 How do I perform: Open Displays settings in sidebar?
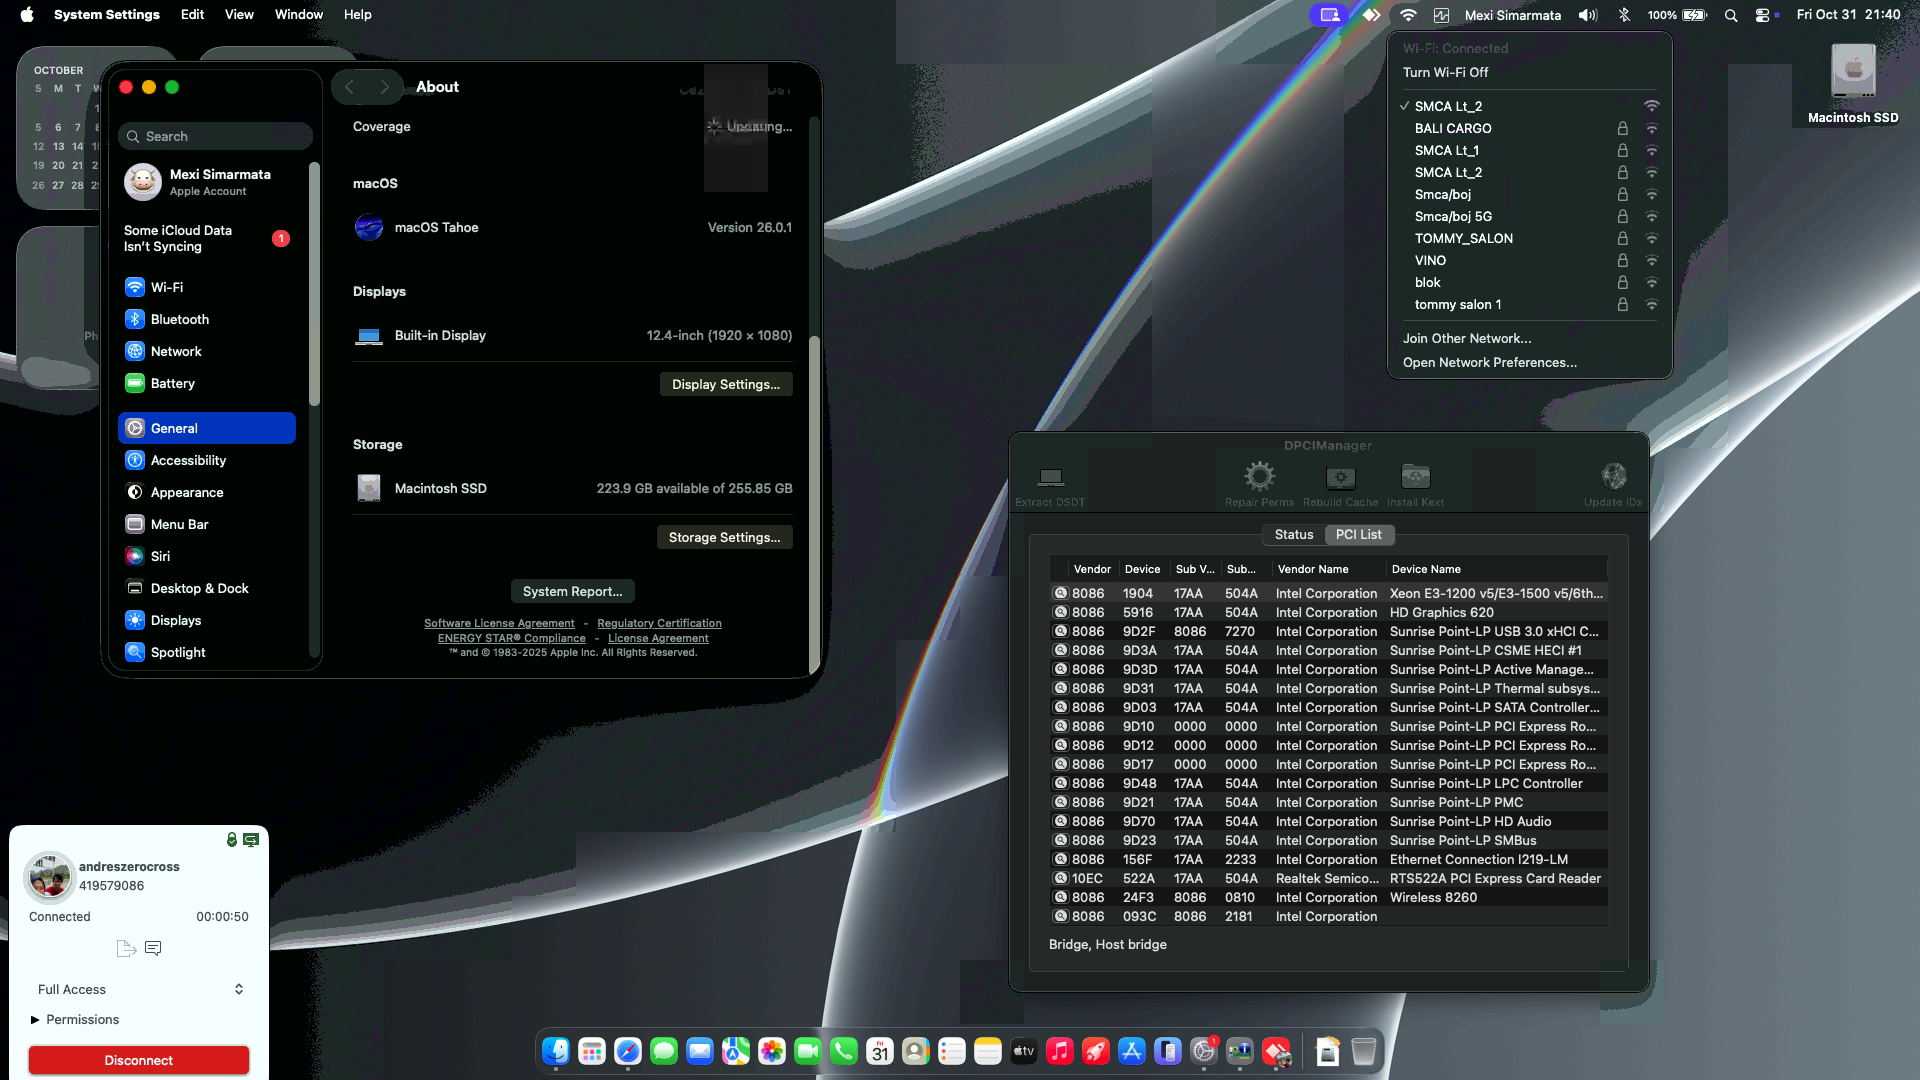[x=207, y=620]
